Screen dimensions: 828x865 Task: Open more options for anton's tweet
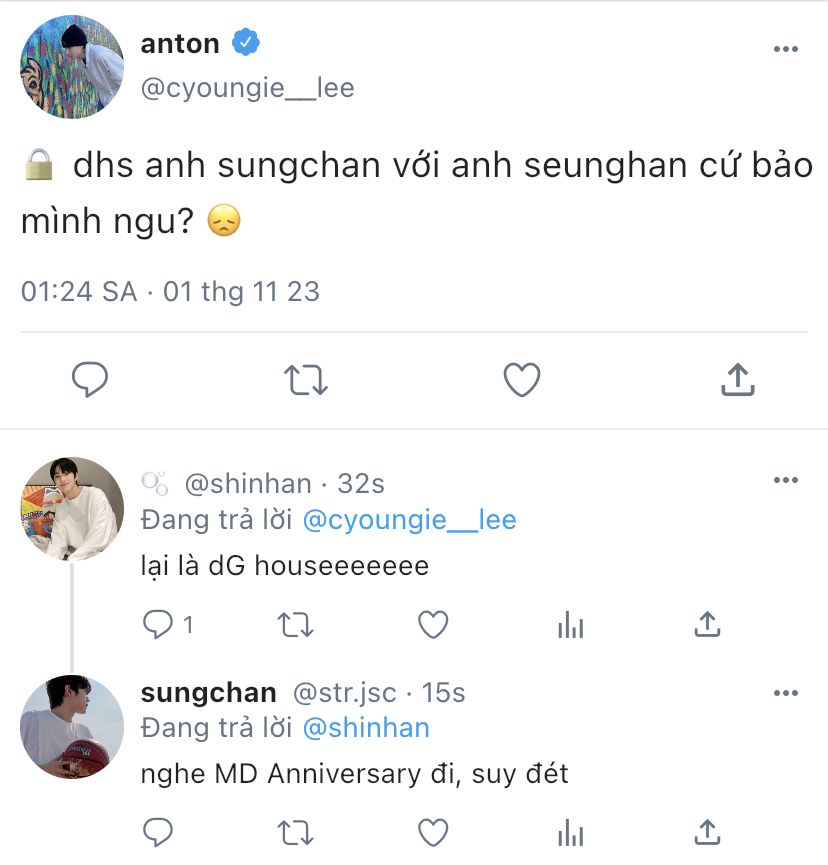tap(786, 49)
